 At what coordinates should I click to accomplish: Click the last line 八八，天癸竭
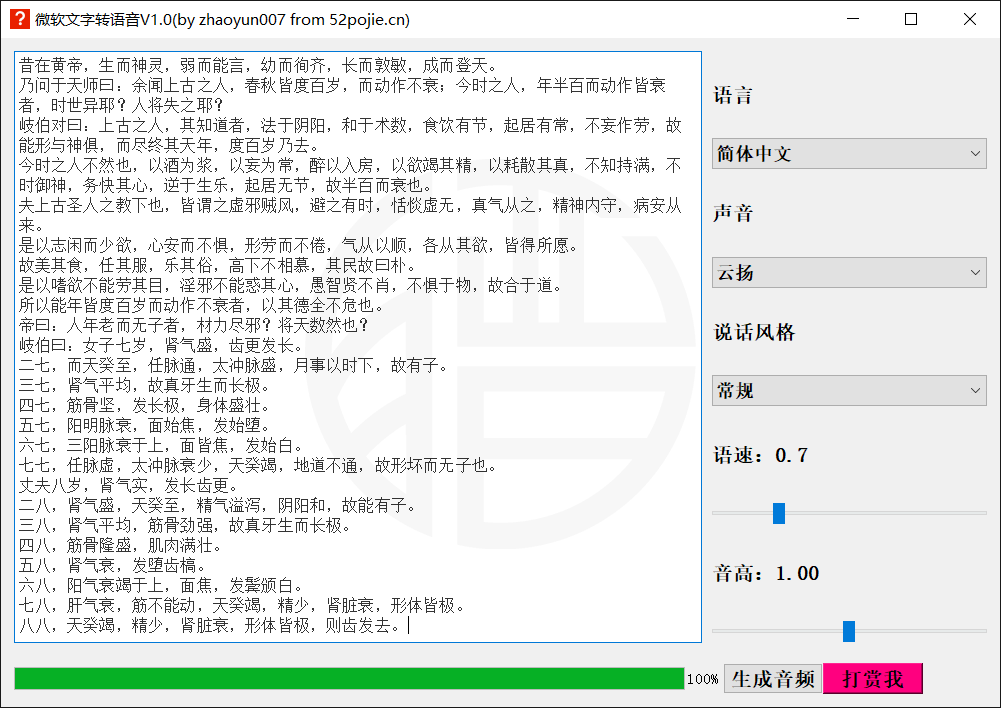(210, 625)
